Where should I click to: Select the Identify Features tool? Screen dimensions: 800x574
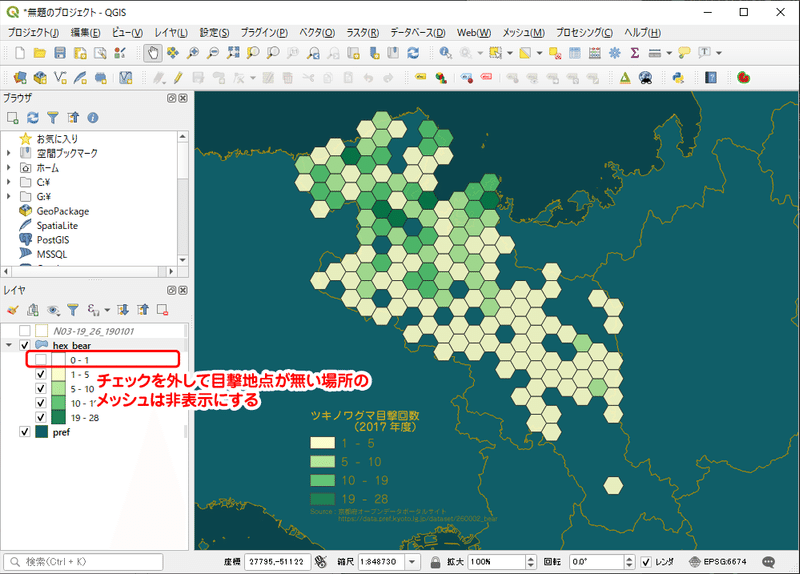(x=445, y=53)
